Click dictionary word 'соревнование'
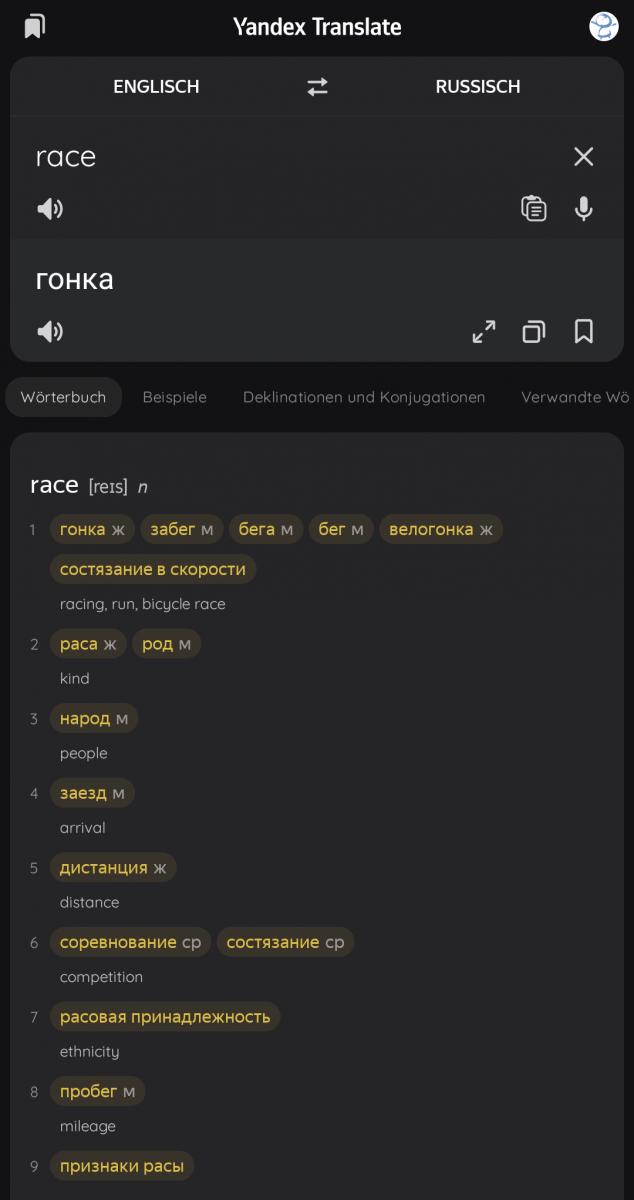The height and width of the screenshot is (1200, 634). click(x=120, y=942)
